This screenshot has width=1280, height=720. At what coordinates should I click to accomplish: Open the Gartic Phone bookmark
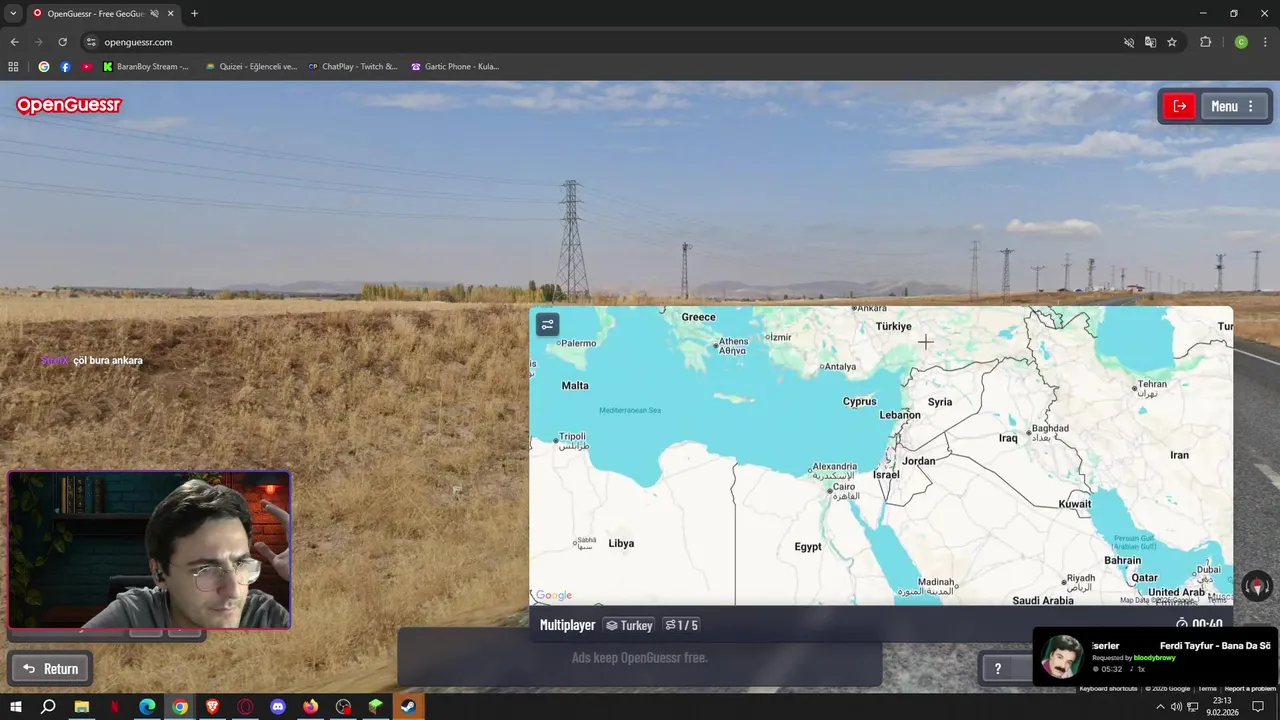[455, 67]
